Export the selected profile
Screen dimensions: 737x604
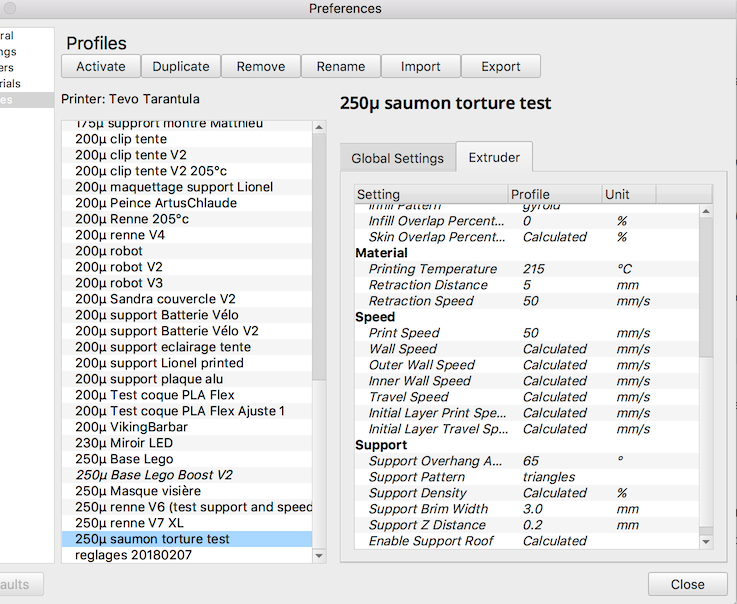click(x=501, y=66)
